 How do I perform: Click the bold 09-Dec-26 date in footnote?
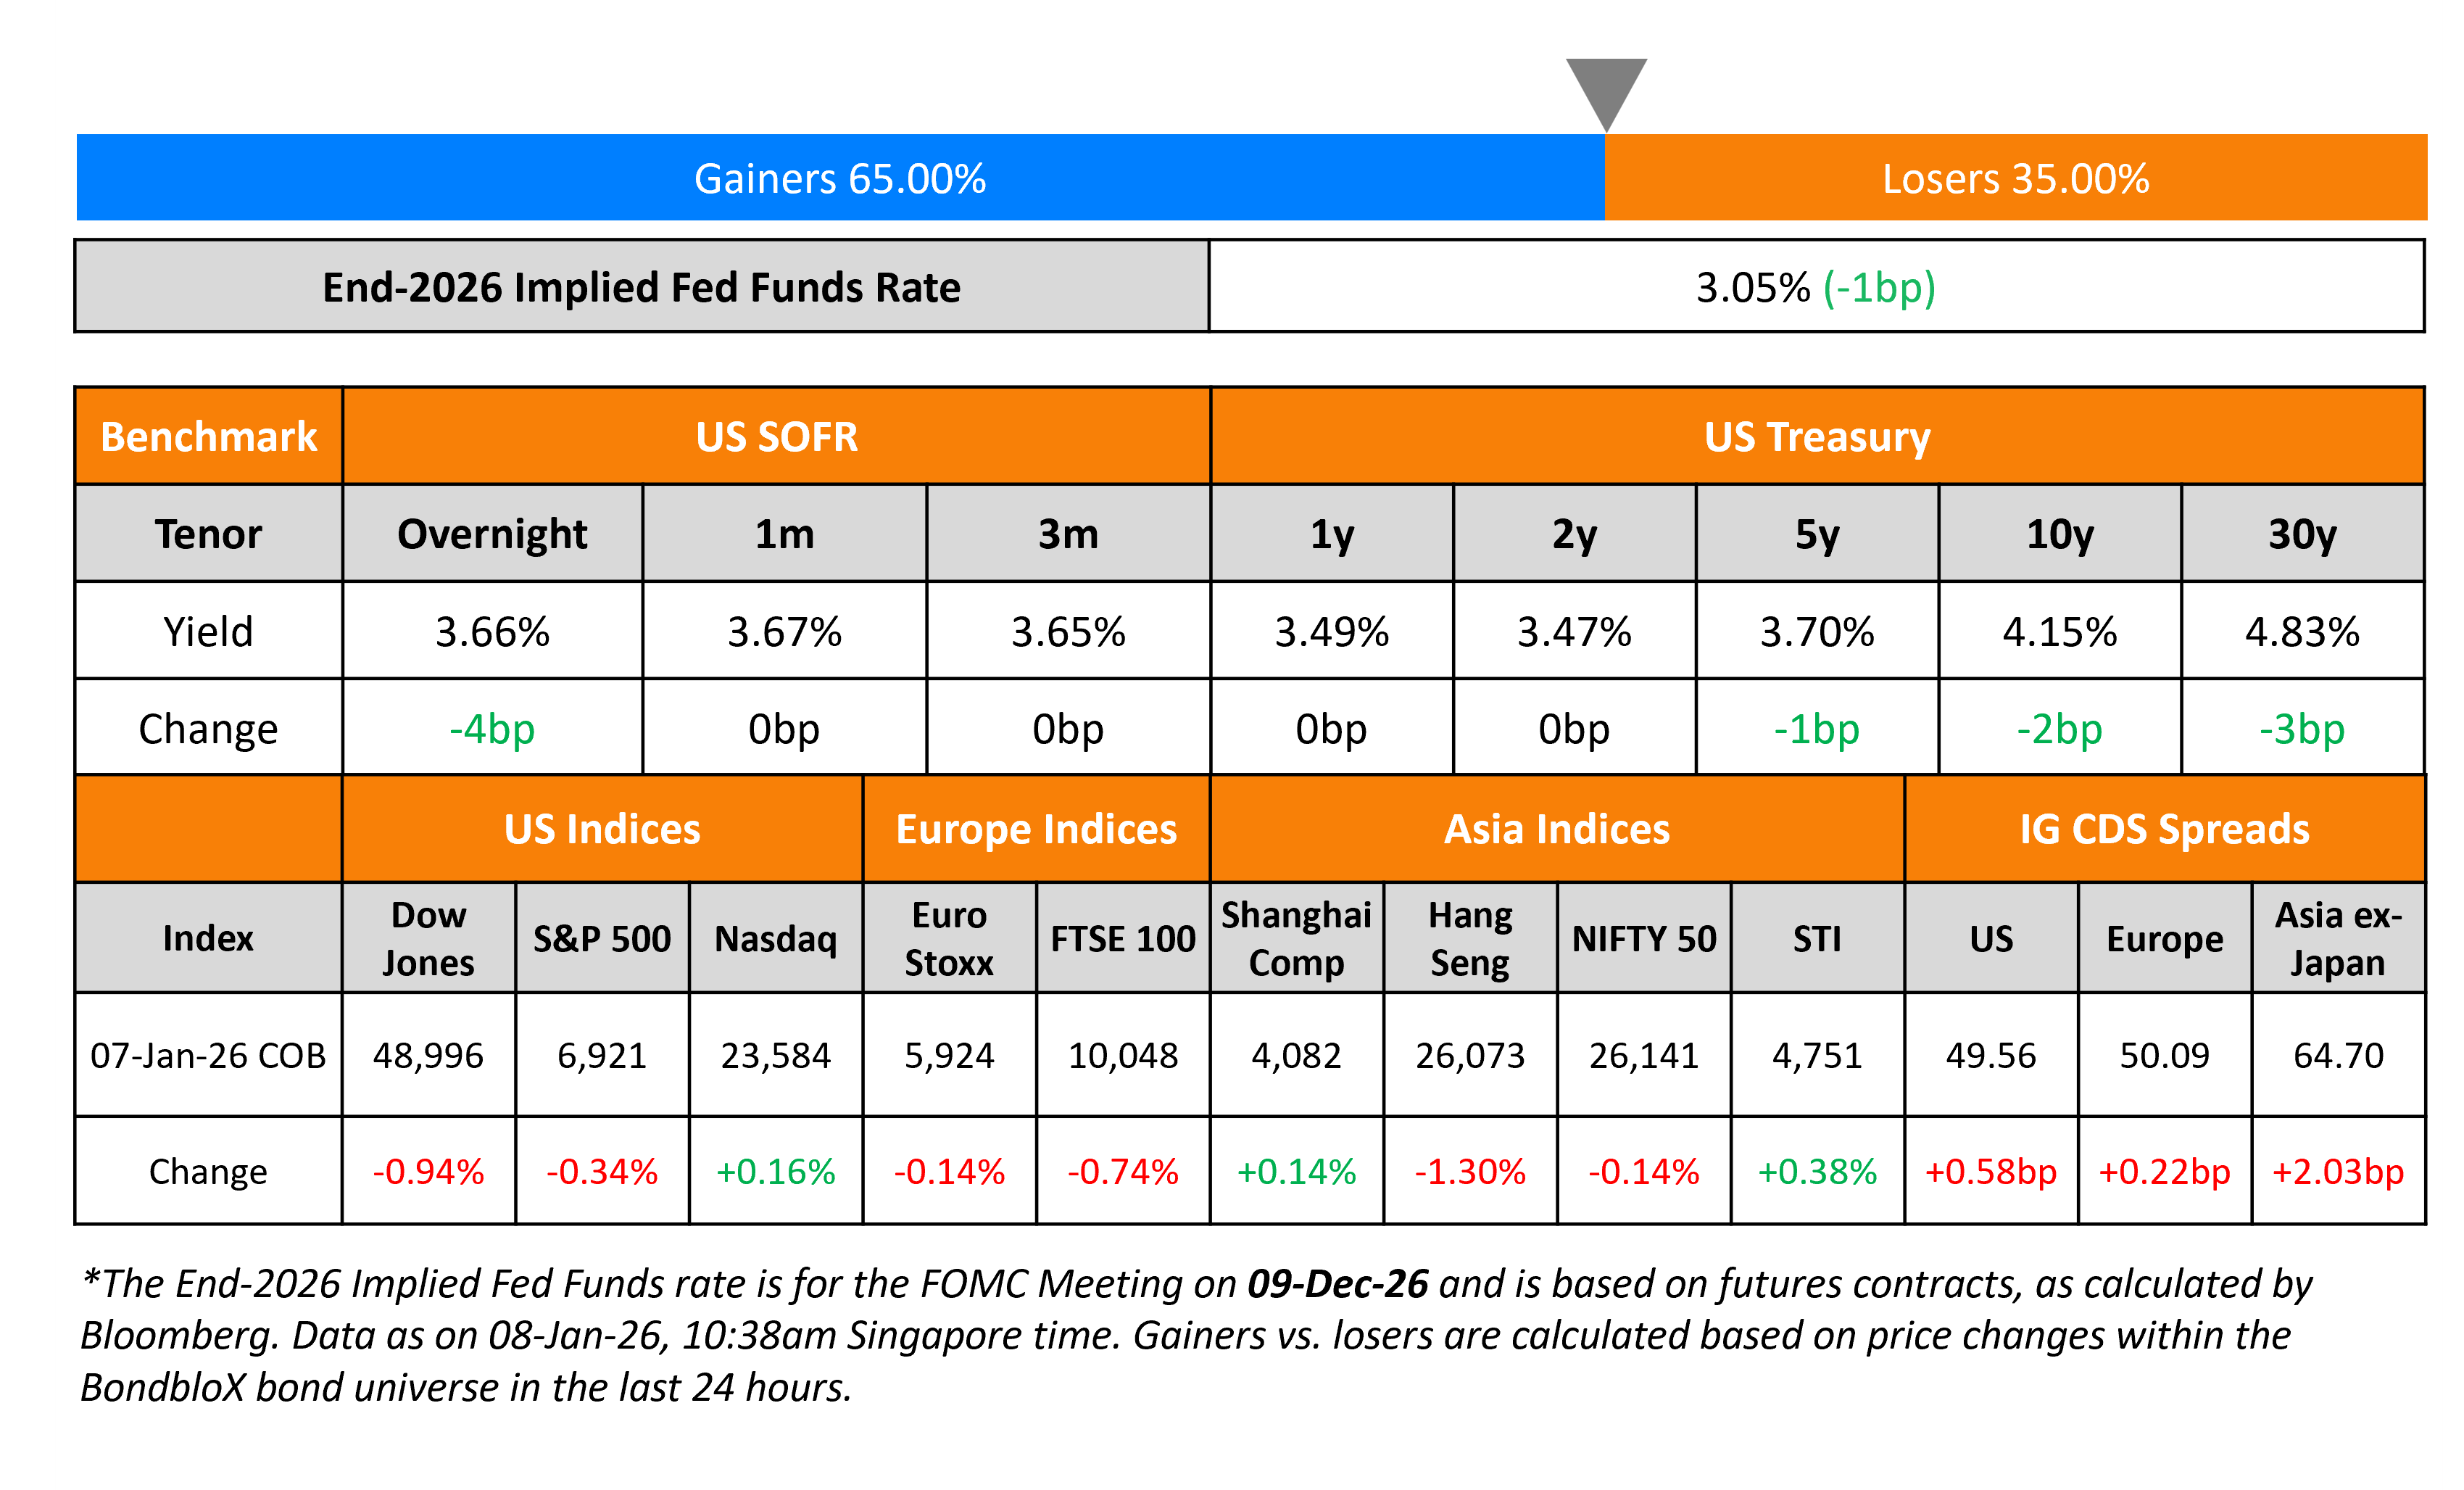(x=1337, y=1284)
